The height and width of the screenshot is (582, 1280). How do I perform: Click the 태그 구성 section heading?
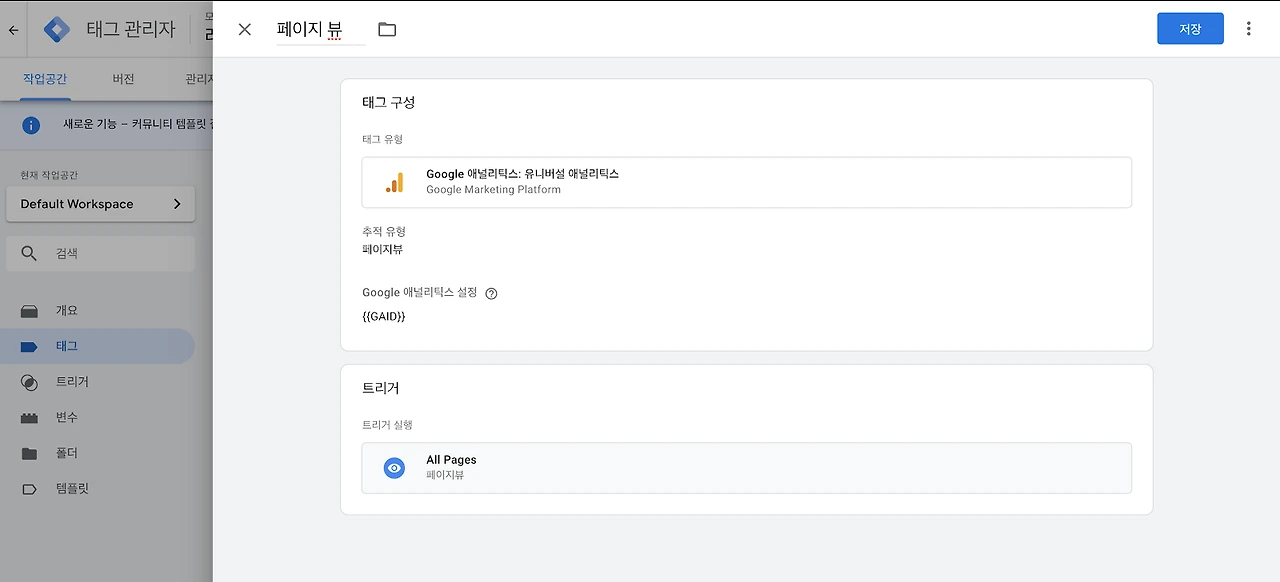pyautogui.click(x=389, y=102)
